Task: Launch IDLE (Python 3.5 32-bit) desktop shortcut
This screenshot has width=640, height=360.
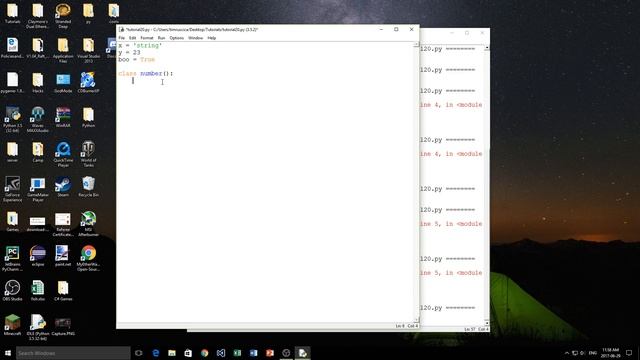Action: point(38,327)
